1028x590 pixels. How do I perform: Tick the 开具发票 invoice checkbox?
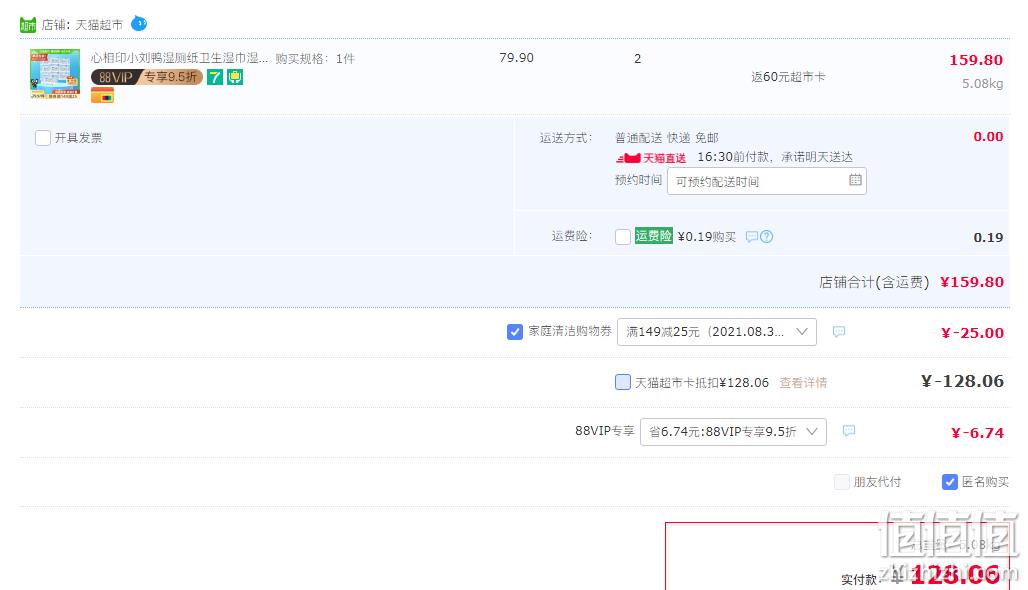[x=43, y=138]
